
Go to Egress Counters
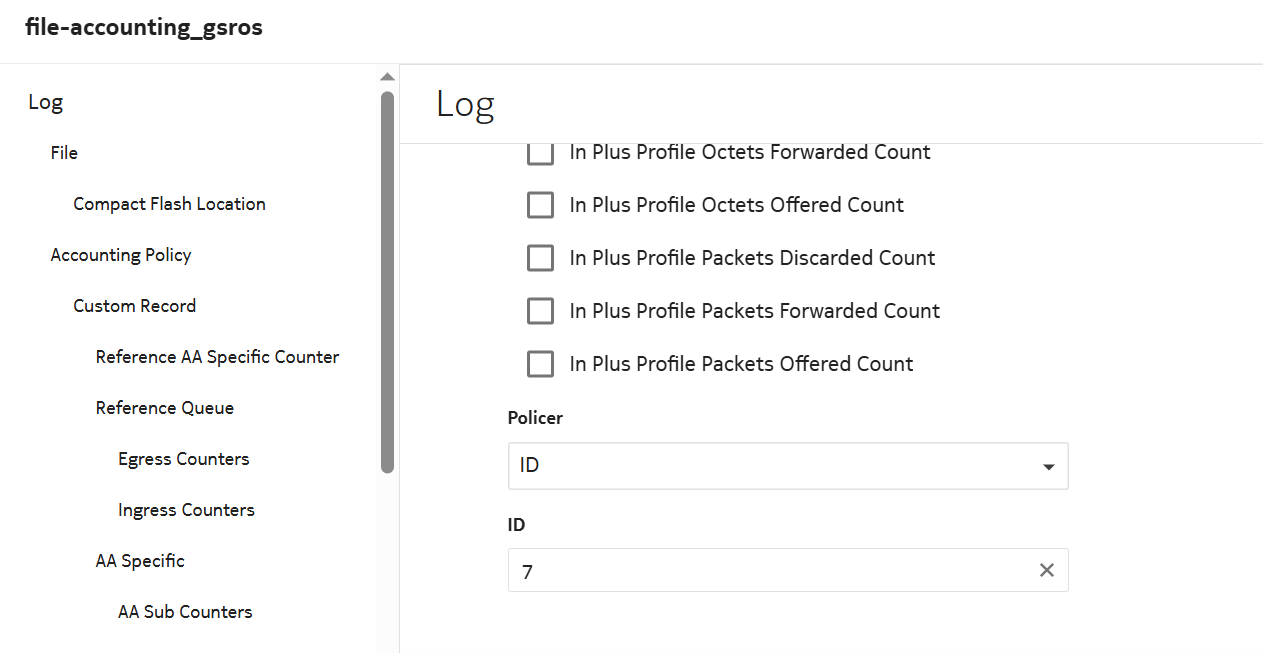[183, 459]
